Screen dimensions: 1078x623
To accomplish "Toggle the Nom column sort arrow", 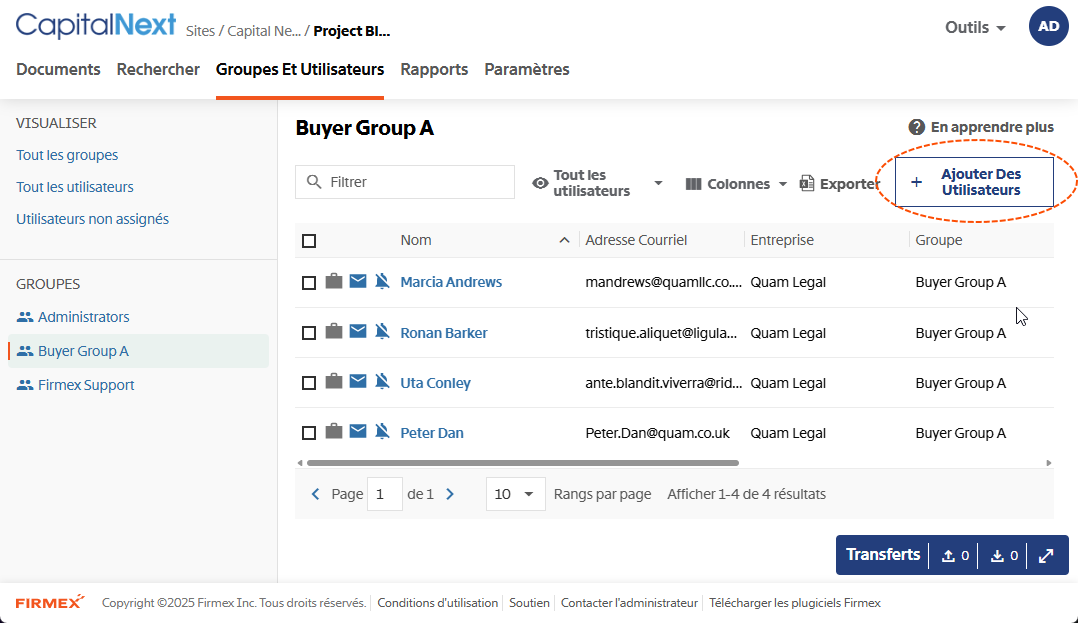I will [564, 240].
